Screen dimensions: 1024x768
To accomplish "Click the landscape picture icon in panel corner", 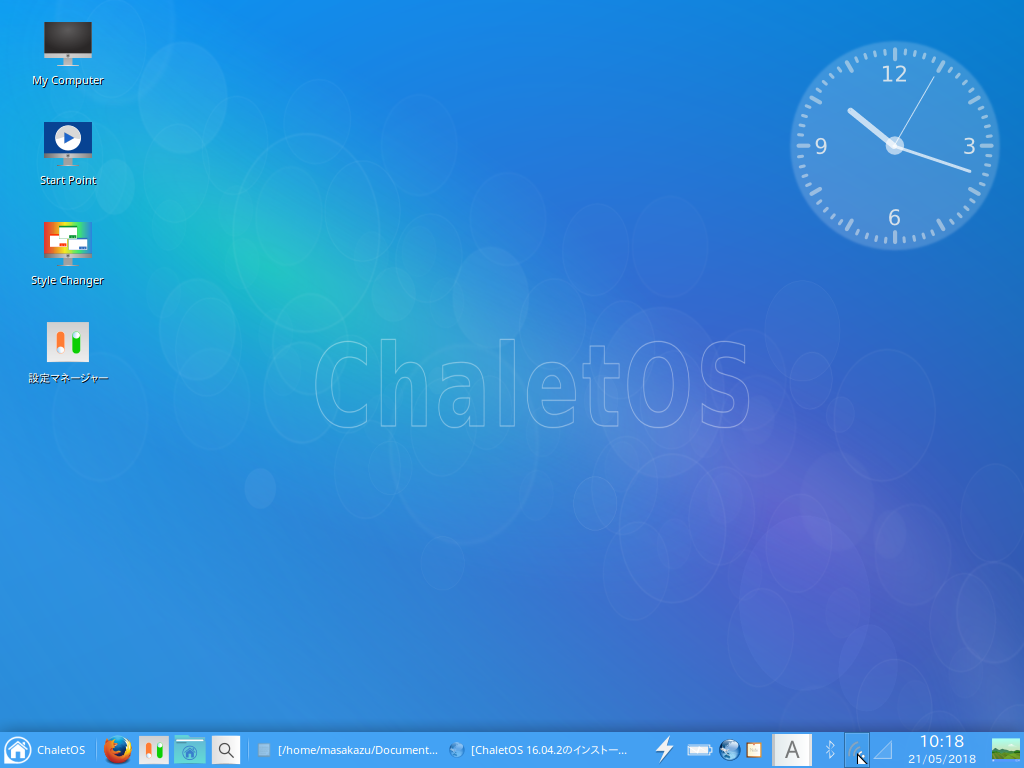I will pyautogui.click(x=1005, y=750).
